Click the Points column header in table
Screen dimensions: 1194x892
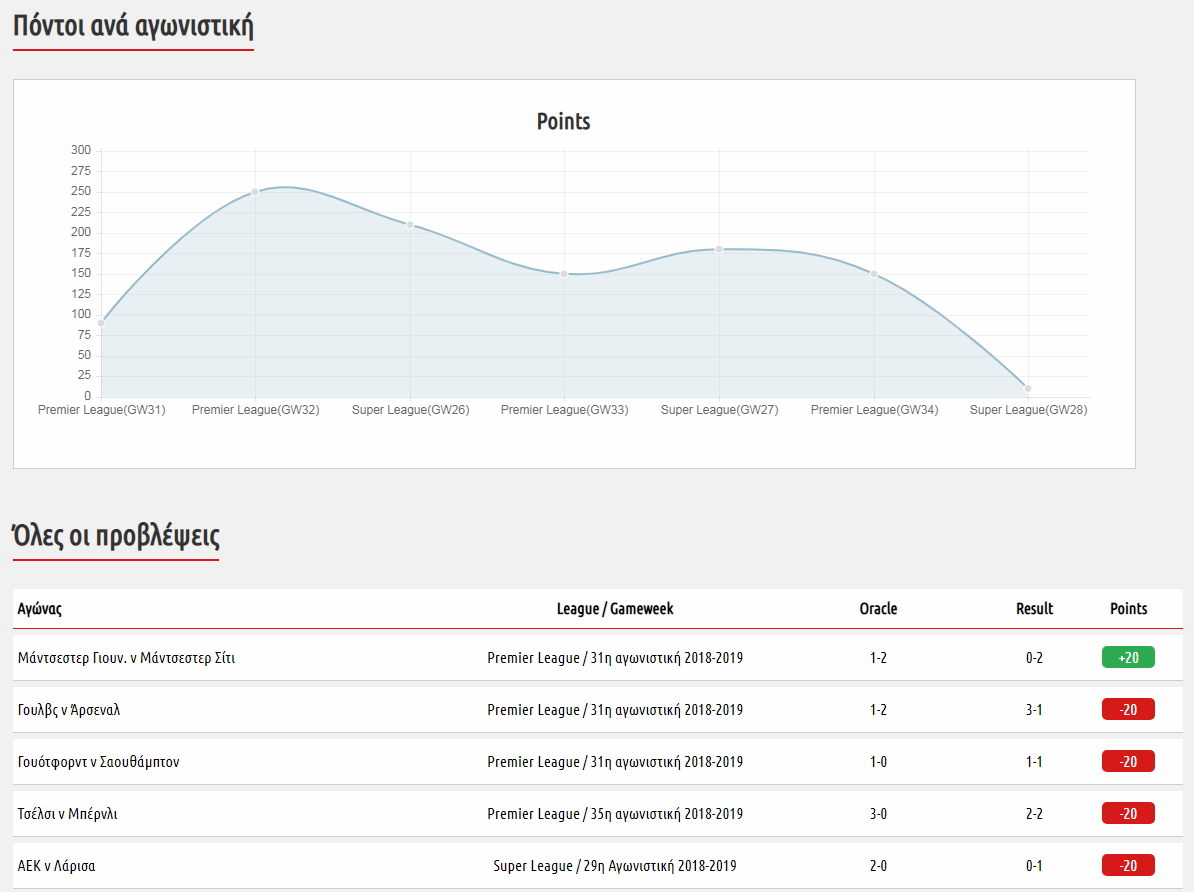[x=1128, y=609]
